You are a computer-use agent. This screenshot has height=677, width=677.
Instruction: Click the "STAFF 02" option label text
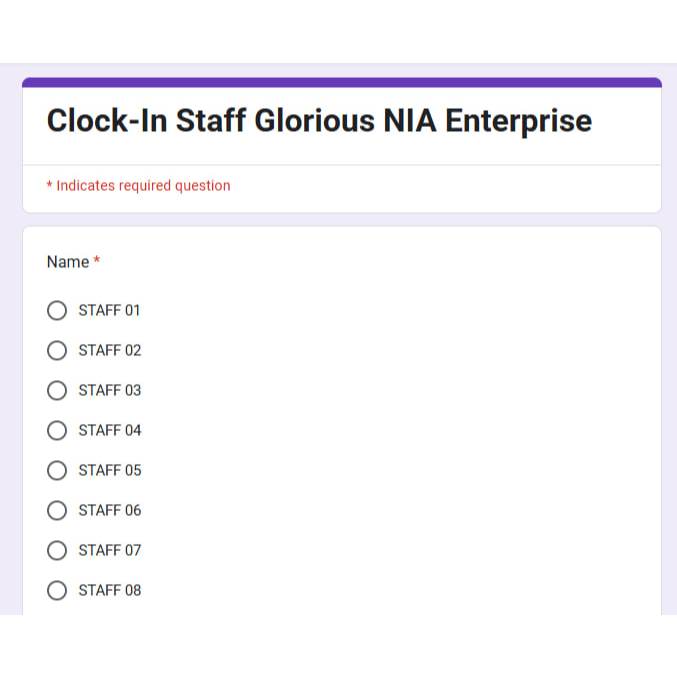[109, 350]
